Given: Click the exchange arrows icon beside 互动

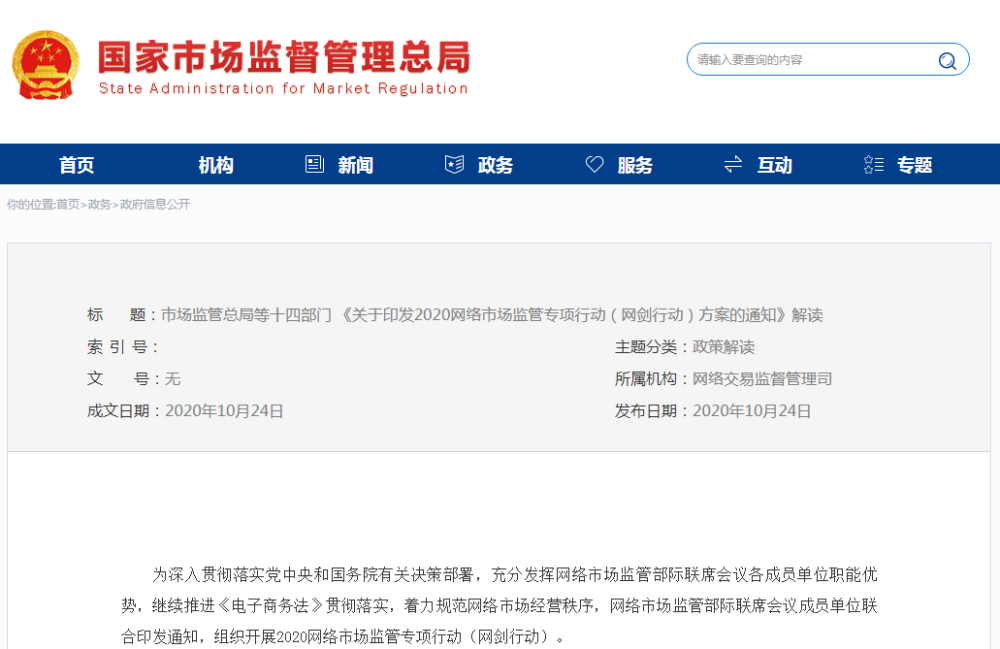Looking at the screenshot, I should 733,165.
